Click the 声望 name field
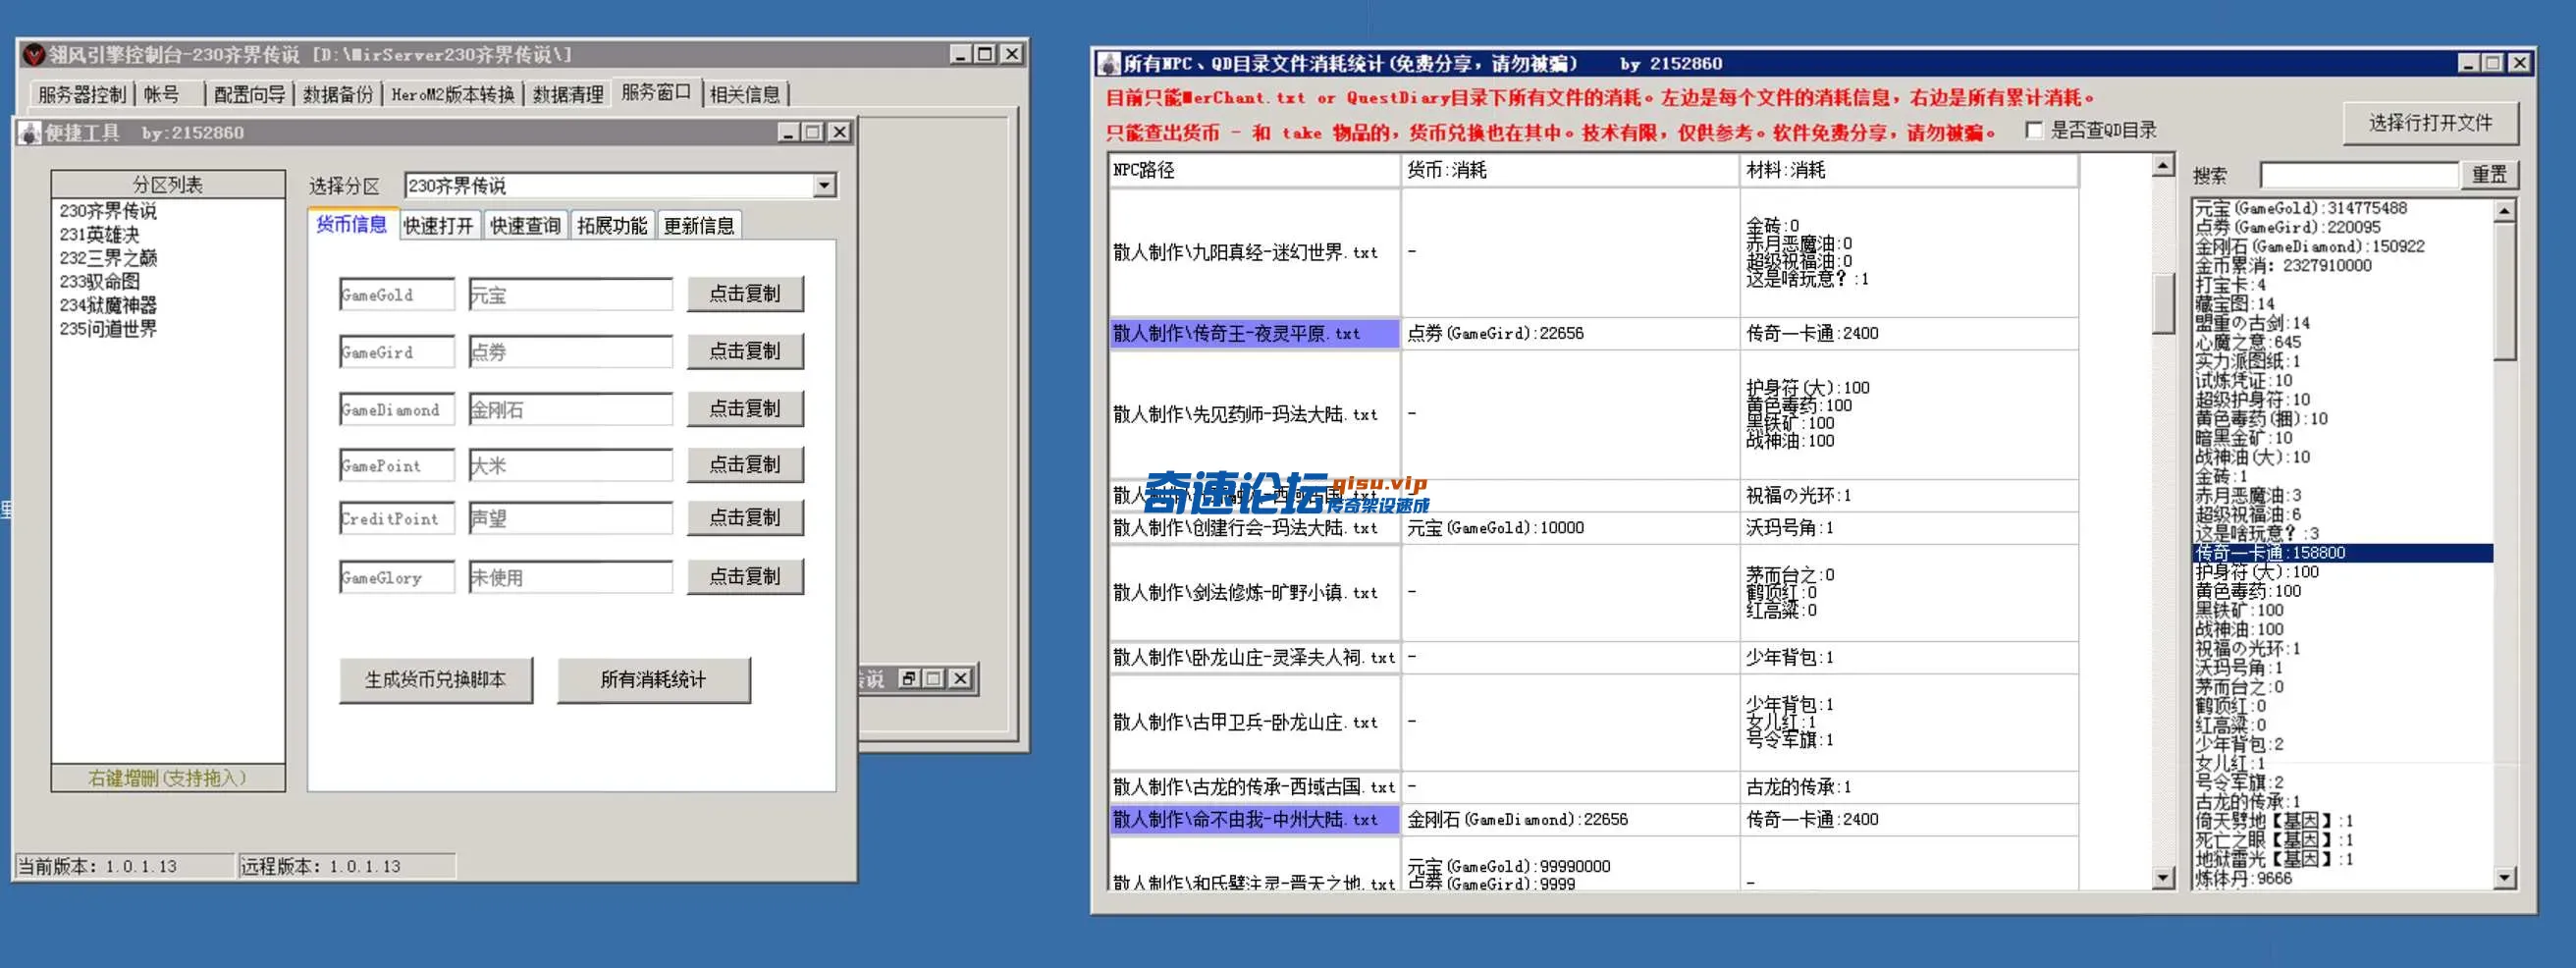 point(570,518)
